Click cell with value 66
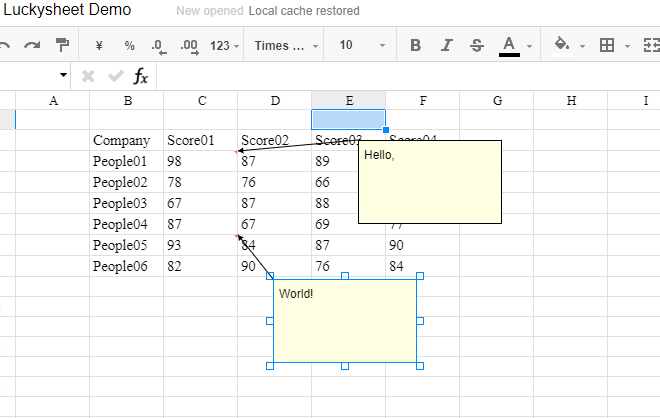 [x=335, y=182]
